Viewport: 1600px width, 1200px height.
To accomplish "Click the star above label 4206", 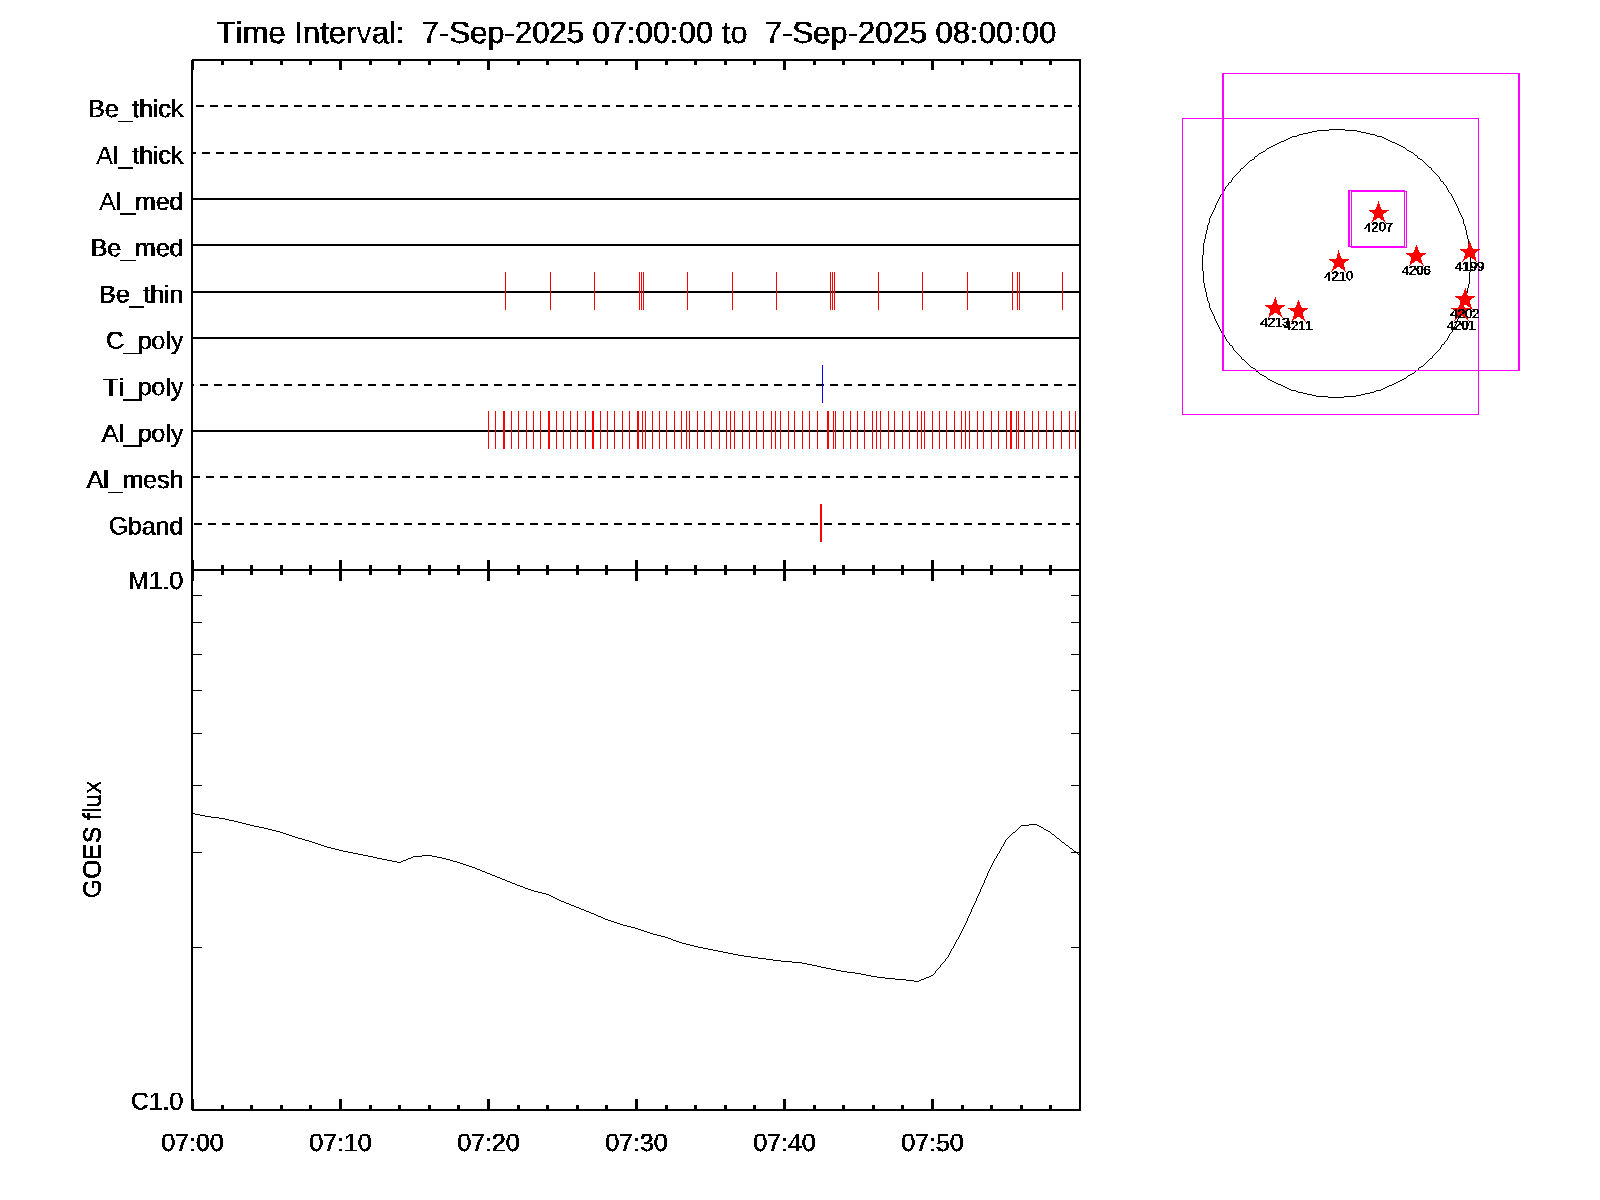I will [1416, 256].
